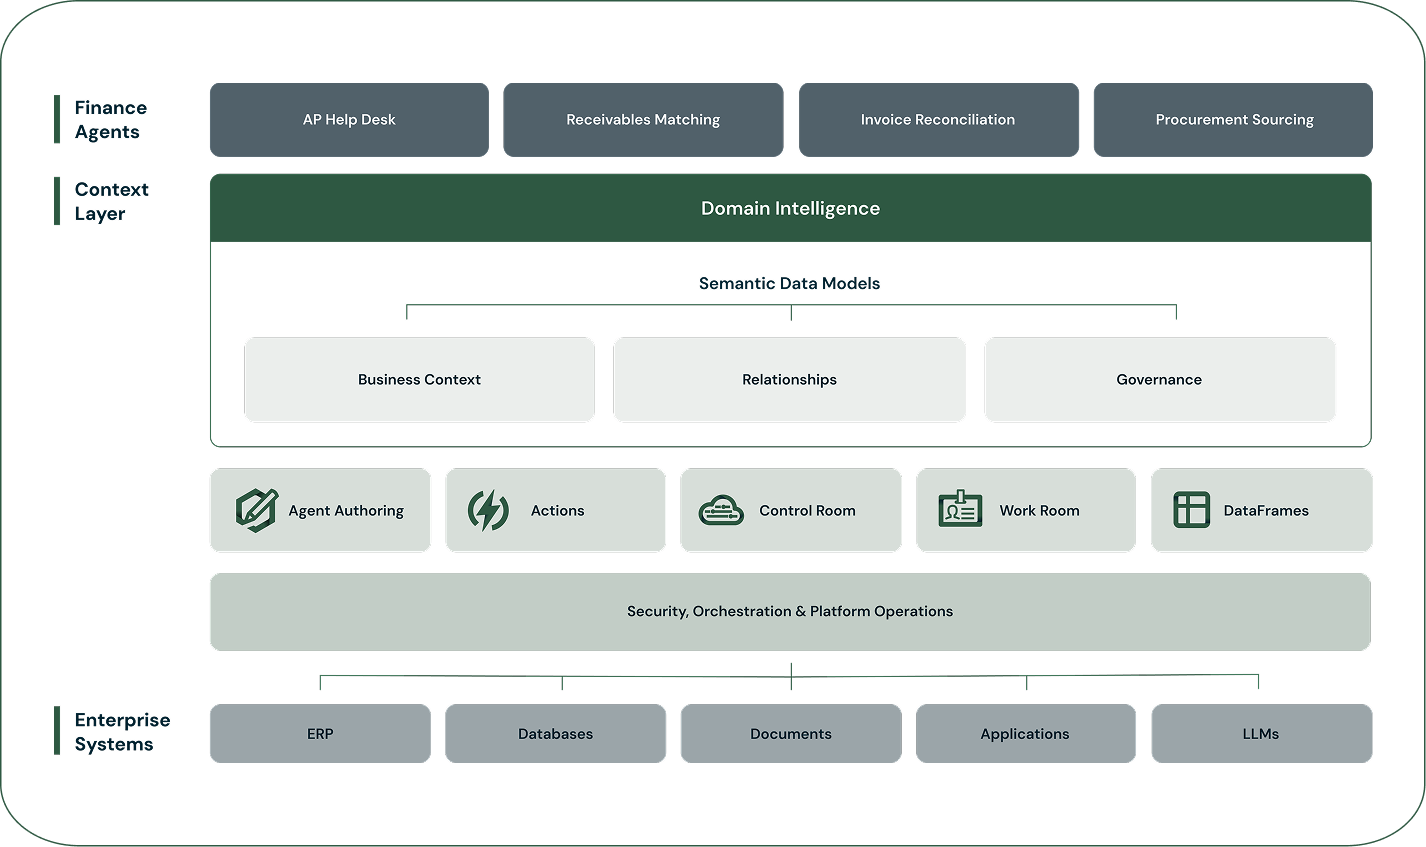Screen dimensions: 1426x847
Task: Choose the Invoice Reconciliation box
Action: click(938, 120)
